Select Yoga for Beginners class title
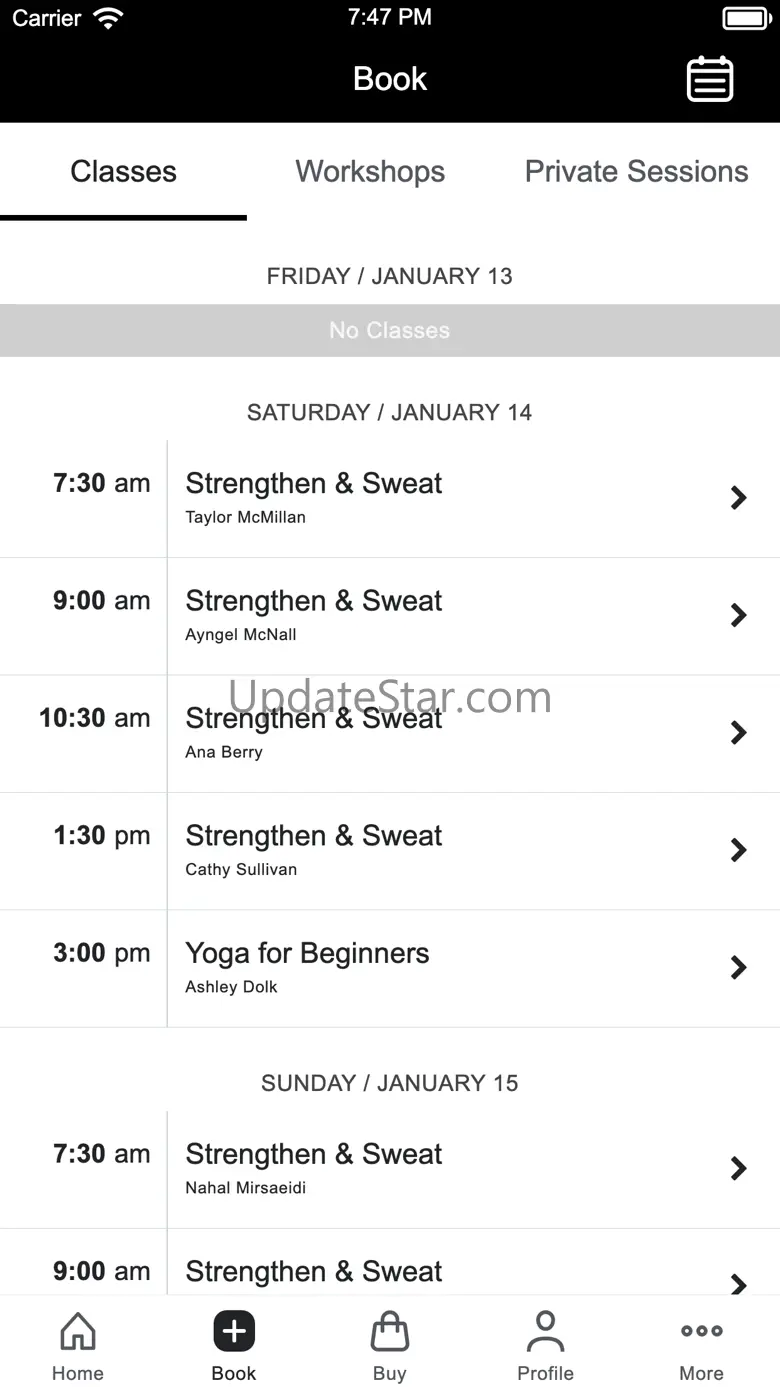This screenshot has width=780, height=1387. [307, 954]
